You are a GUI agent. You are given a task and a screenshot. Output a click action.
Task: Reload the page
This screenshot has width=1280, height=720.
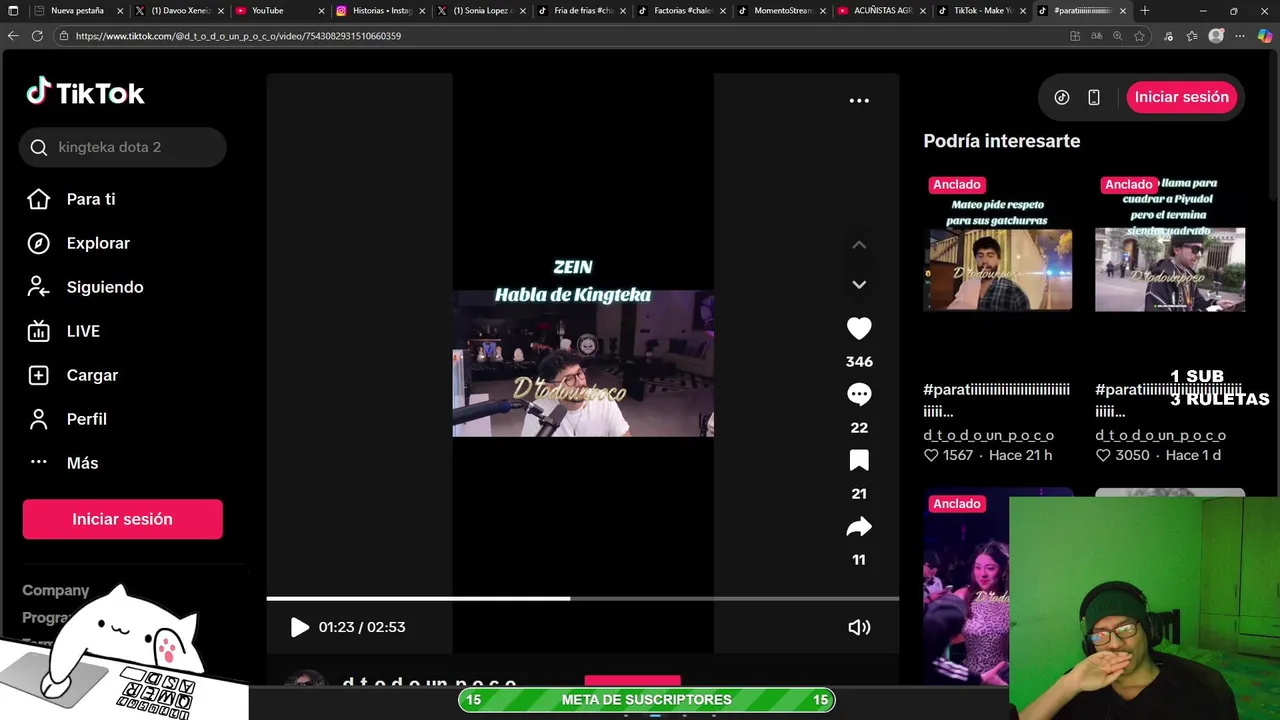tap(37, 35)
